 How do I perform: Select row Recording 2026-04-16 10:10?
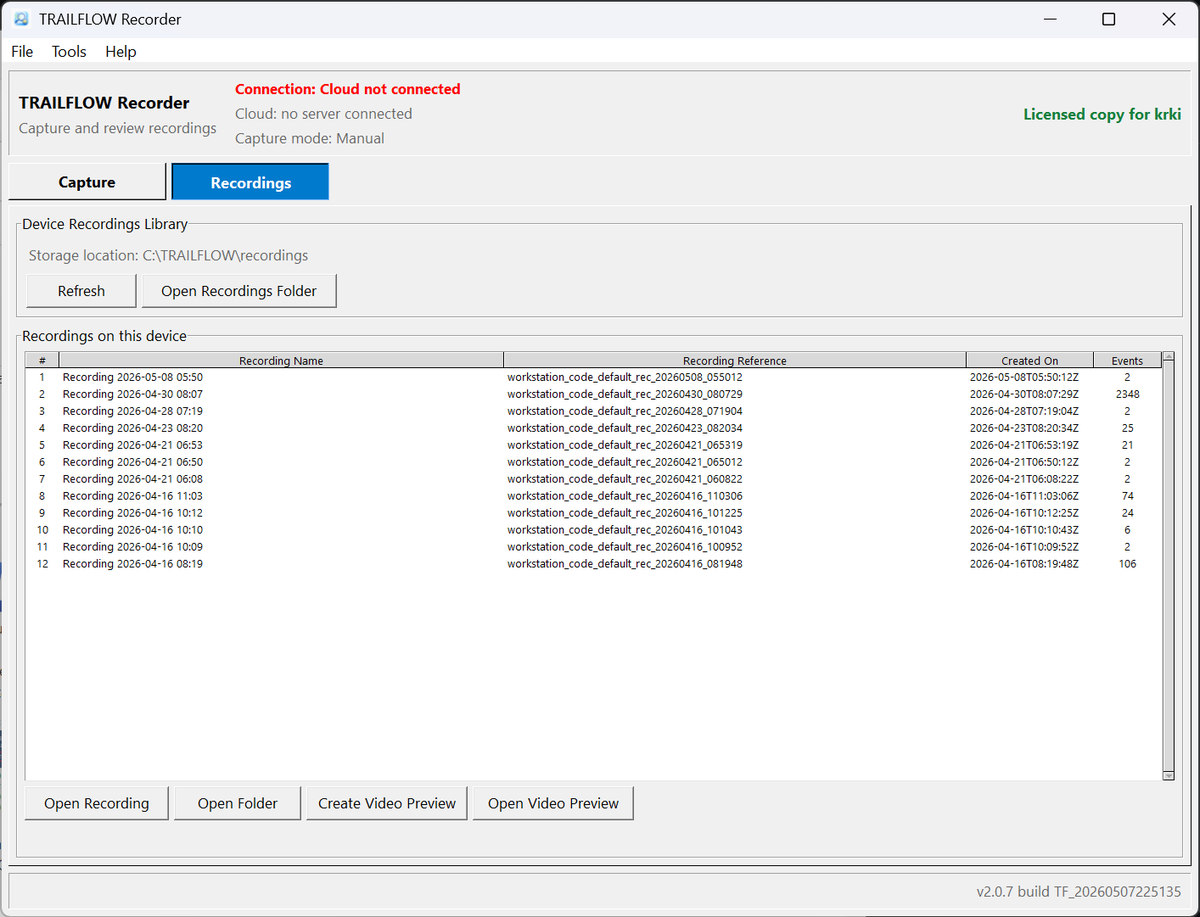594,530
